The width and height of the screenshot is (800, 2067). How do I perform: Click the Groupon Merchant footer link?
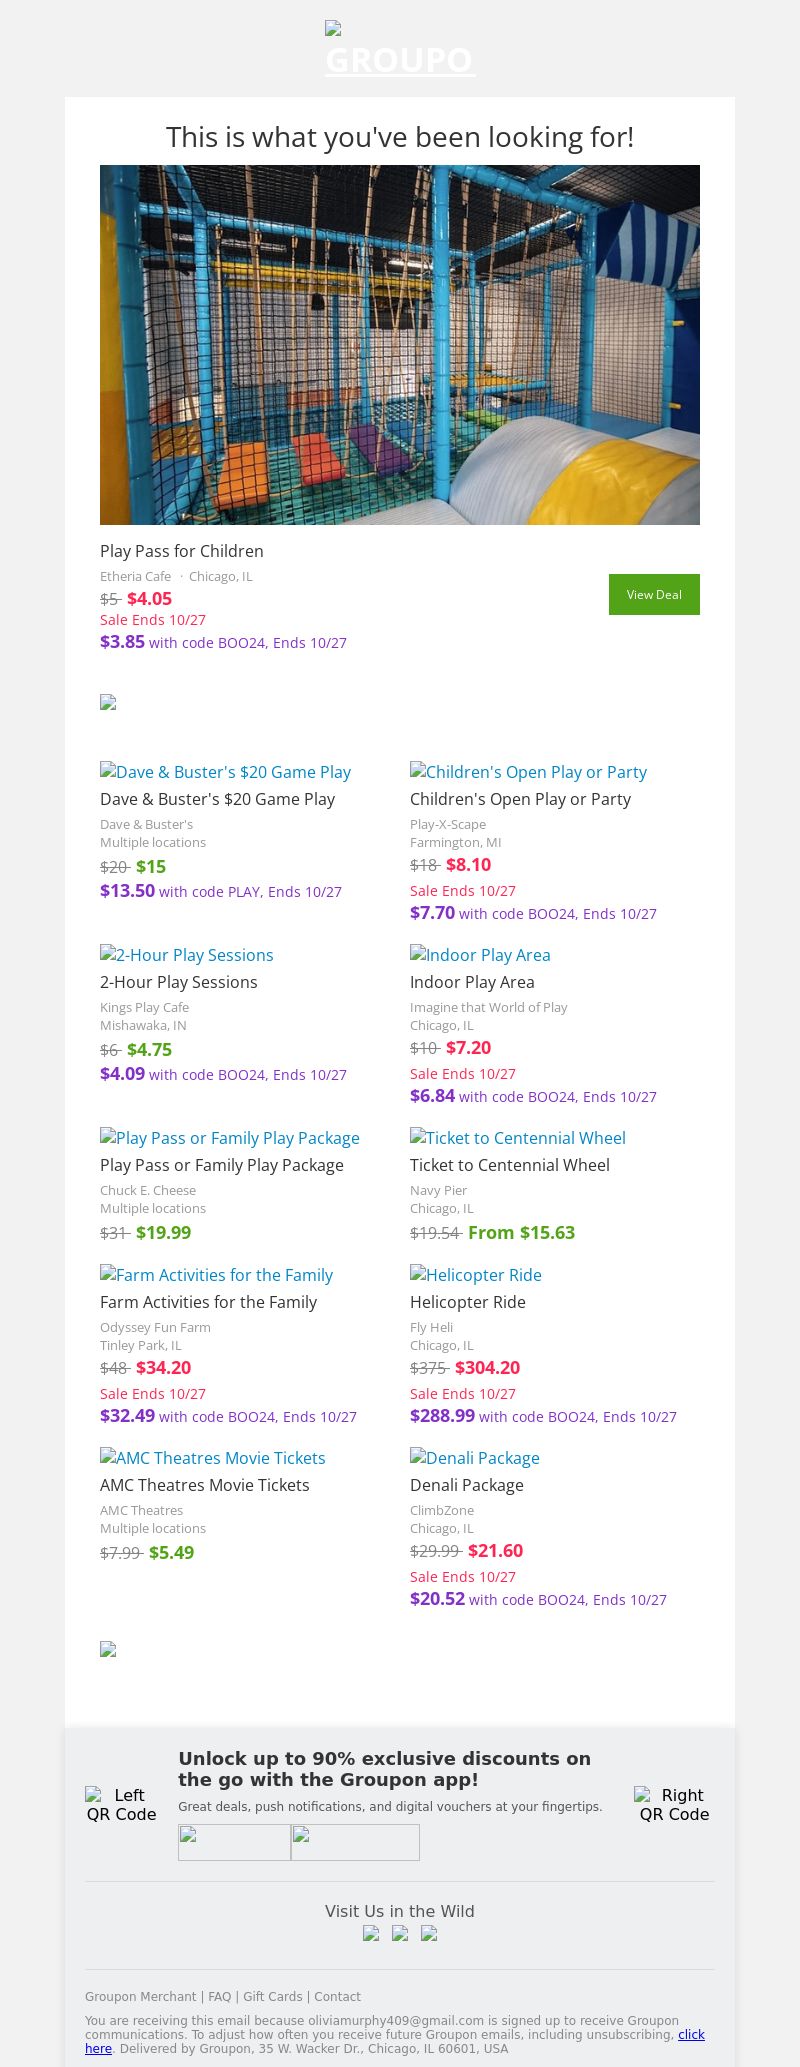[x=140, y=1996]
